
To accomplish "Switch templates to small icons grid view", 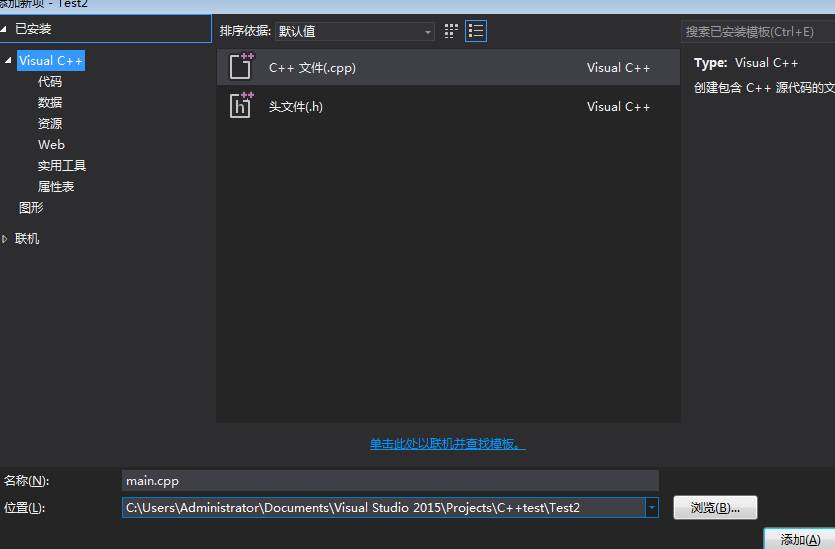I will pos(451,31).
